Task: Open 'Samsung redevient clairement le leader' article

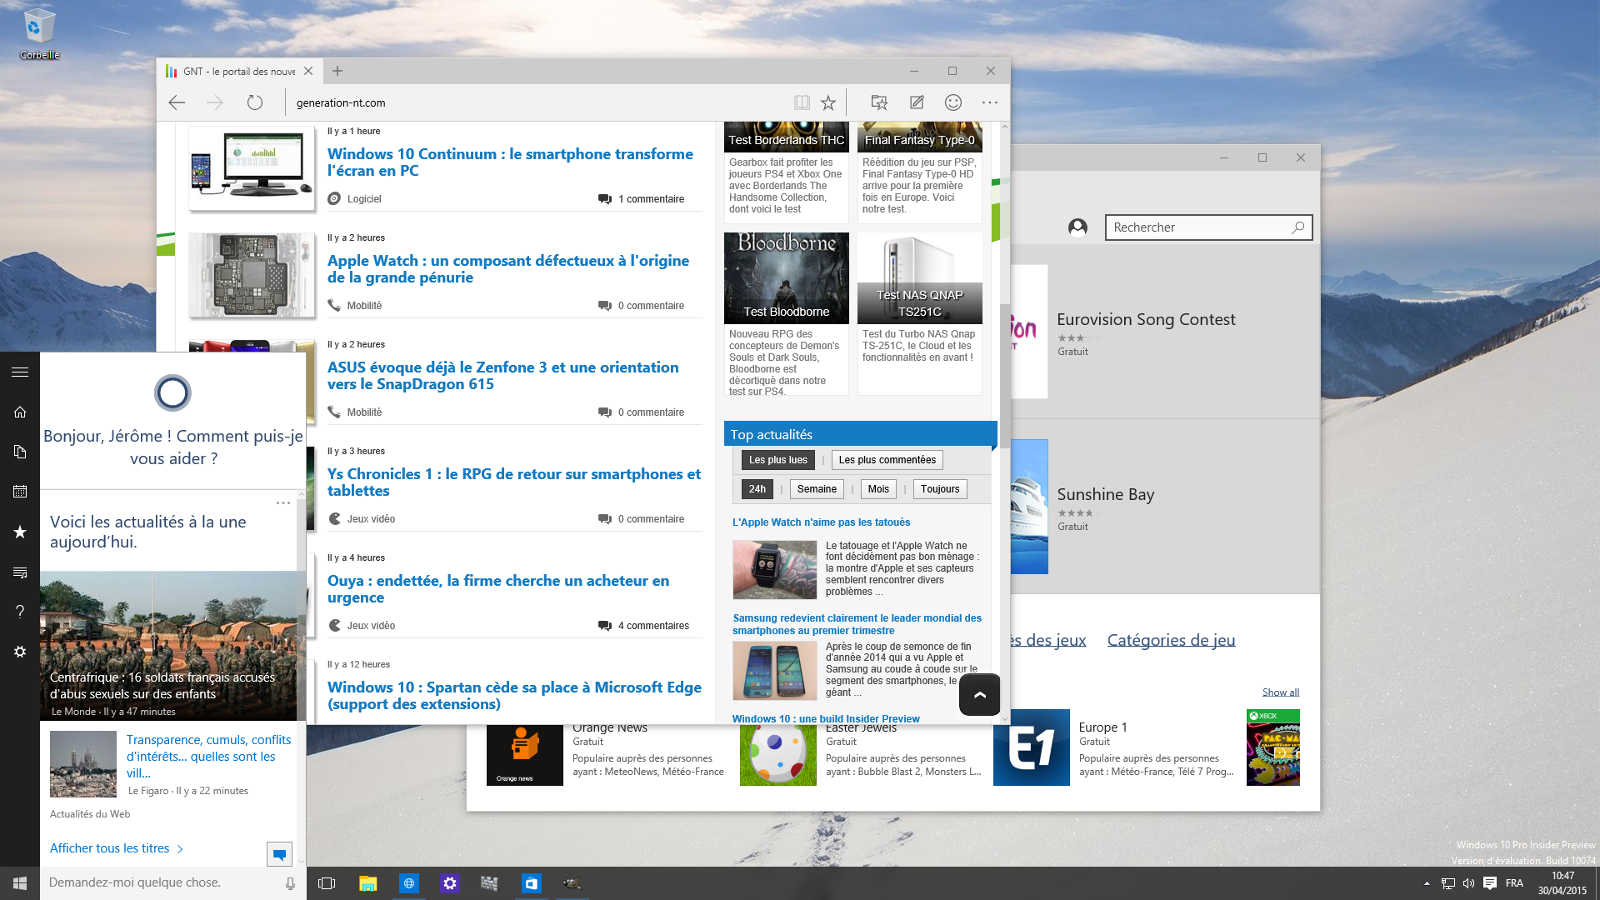Action: pos(857,624)
